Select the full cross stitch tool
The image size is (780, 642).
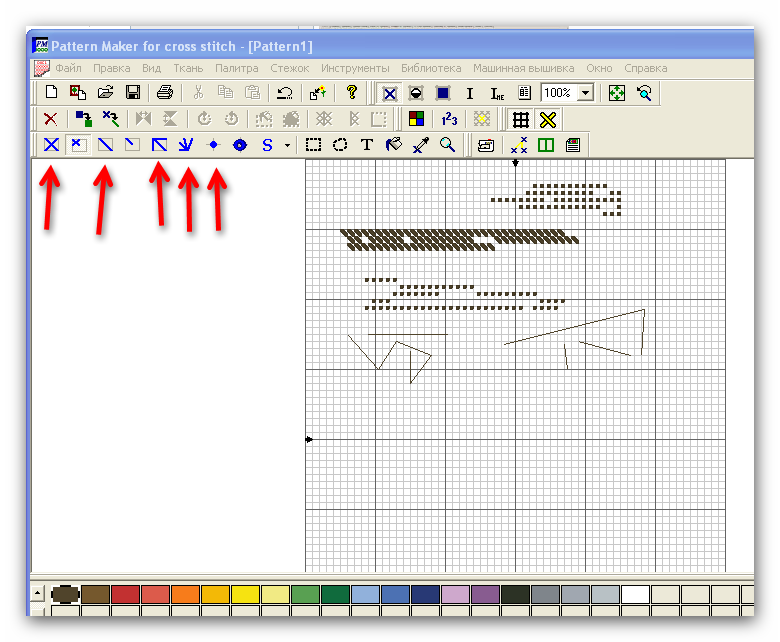(52, 145)
